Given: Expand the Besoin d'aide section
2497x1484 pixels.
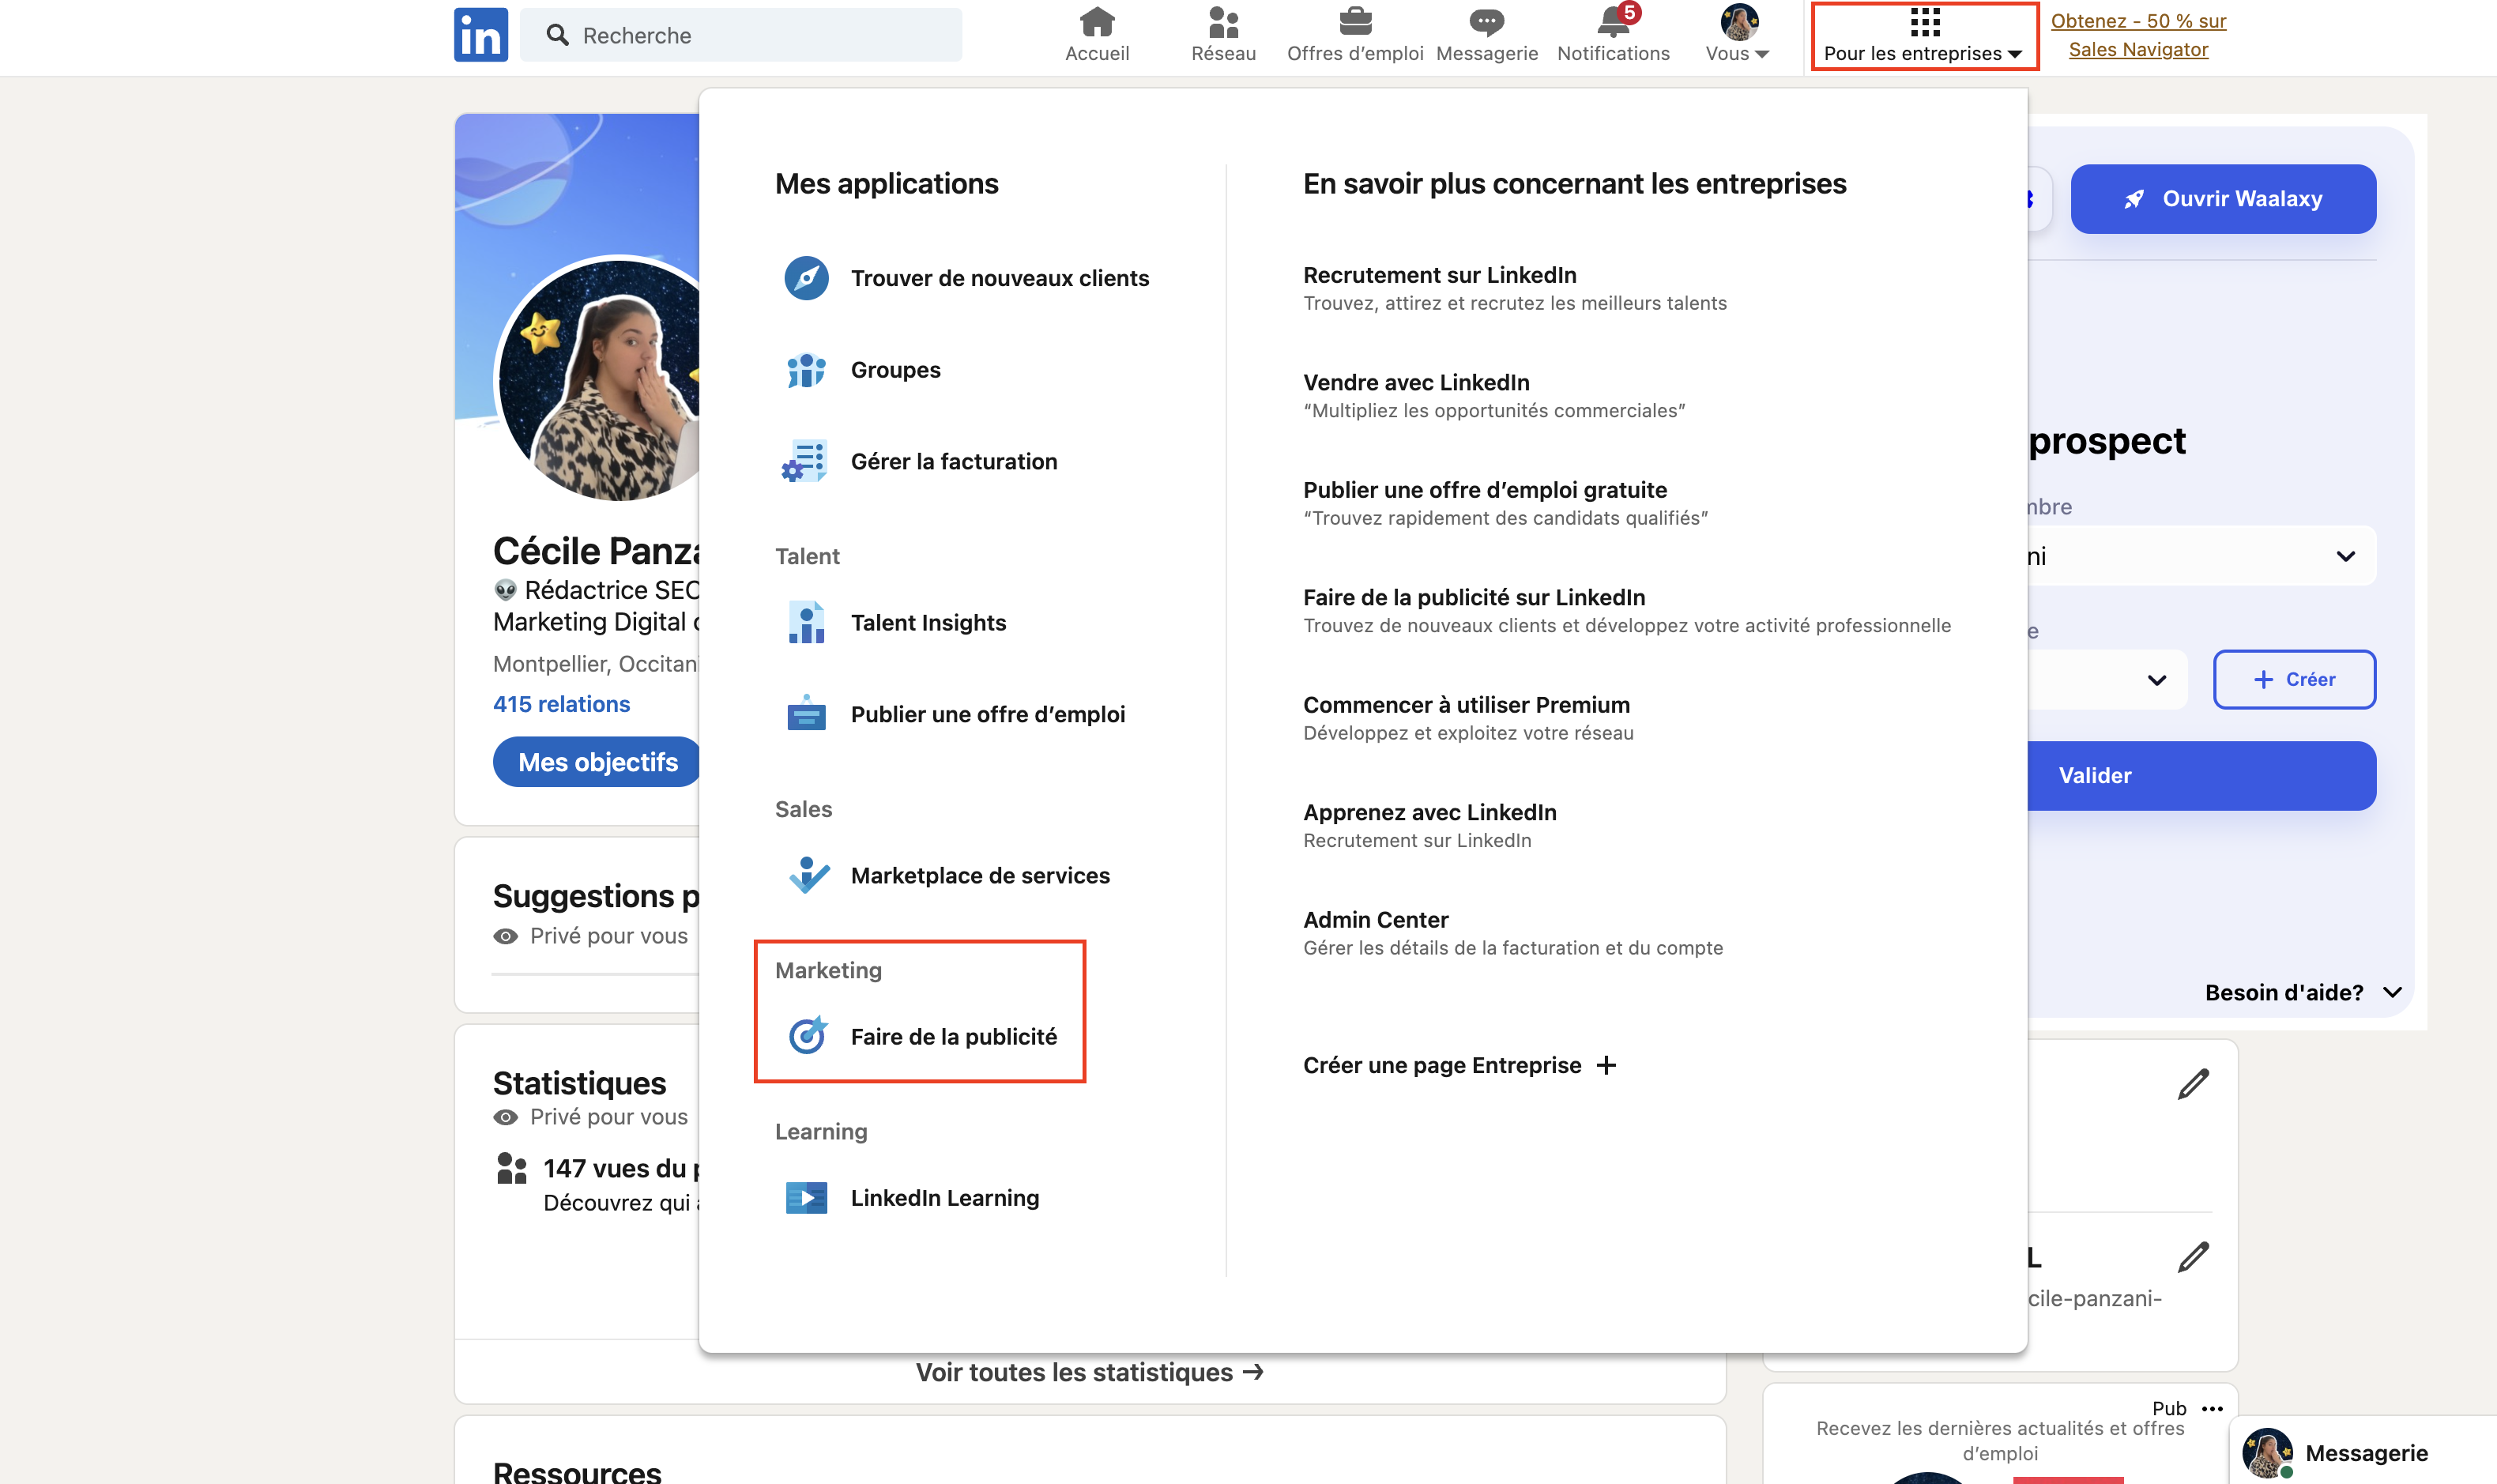Looking at the screenshot, I should click(2303, 993).
